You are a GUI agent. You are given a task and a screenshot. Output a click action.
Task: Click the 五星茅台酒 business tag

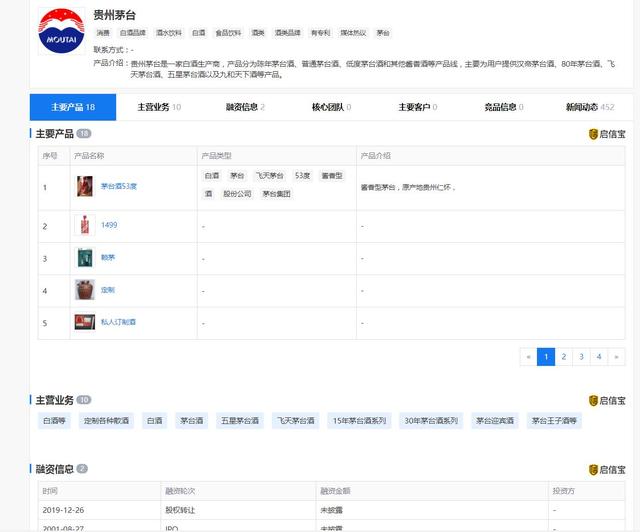tap(240, 421)
